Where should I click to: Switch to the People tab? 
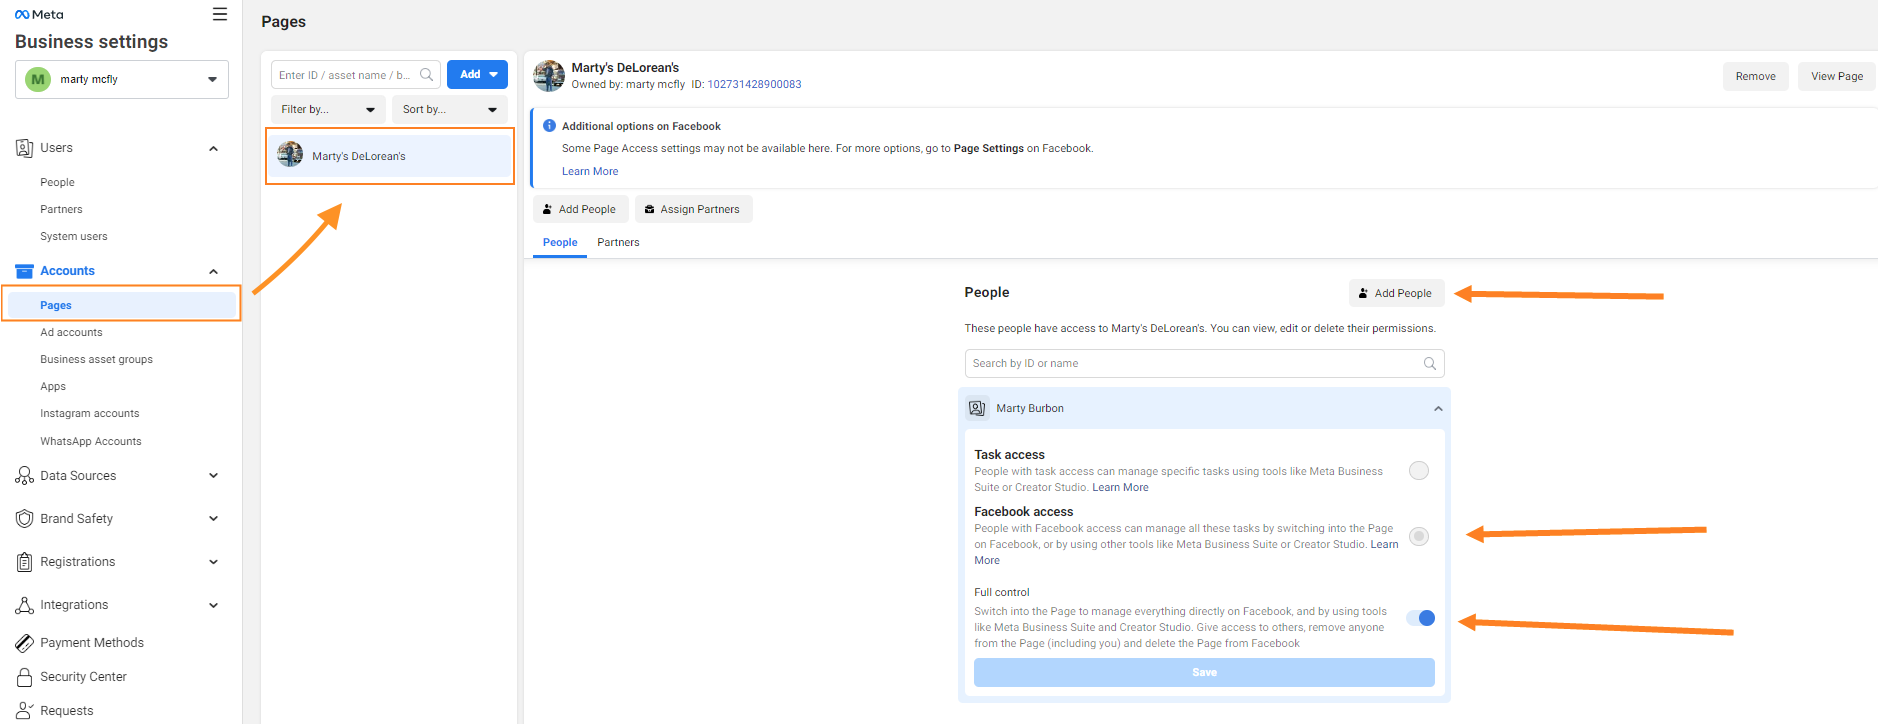click(560, 242)
